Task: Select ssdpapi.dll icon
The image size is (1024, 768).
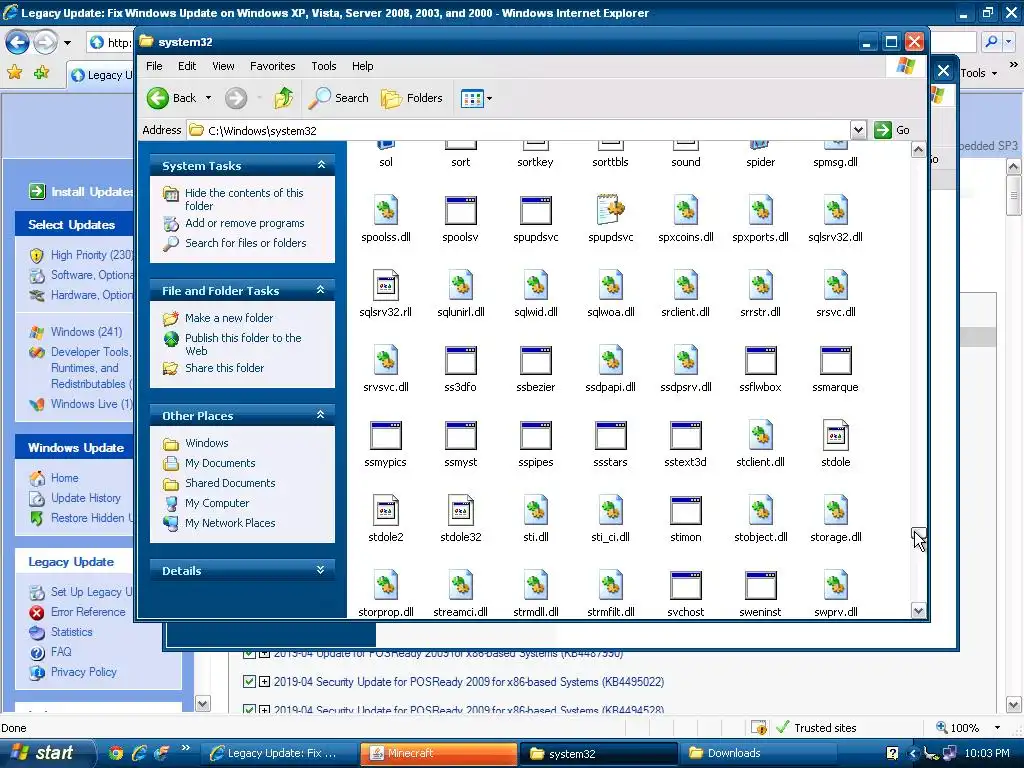Action: [611, 360]
